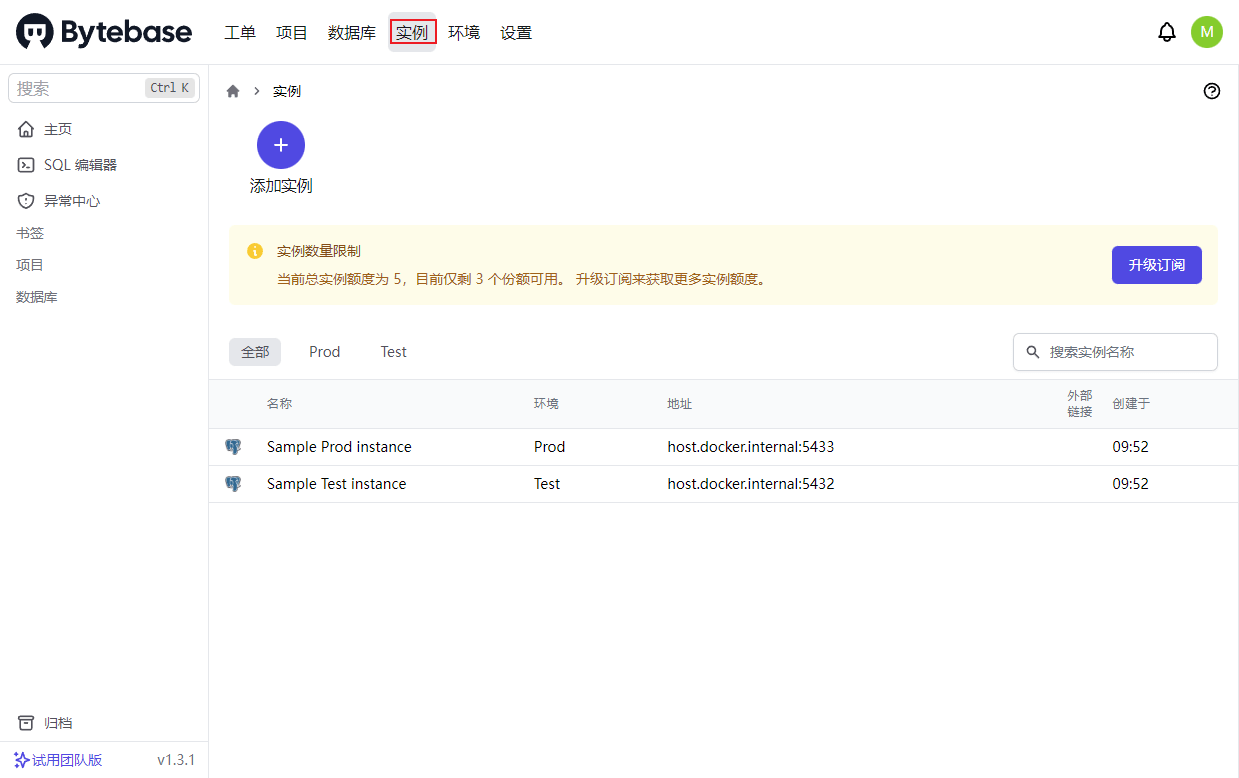Open 数据库 in the sidebar
The height and width of the screenshot is (778, 1239).
click(x=37, y=297)
